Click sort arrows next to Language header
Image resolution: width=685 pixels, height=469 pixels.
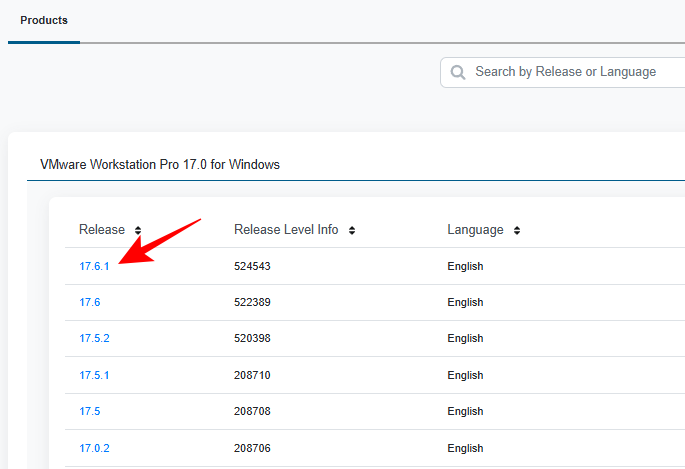(516, 231)
